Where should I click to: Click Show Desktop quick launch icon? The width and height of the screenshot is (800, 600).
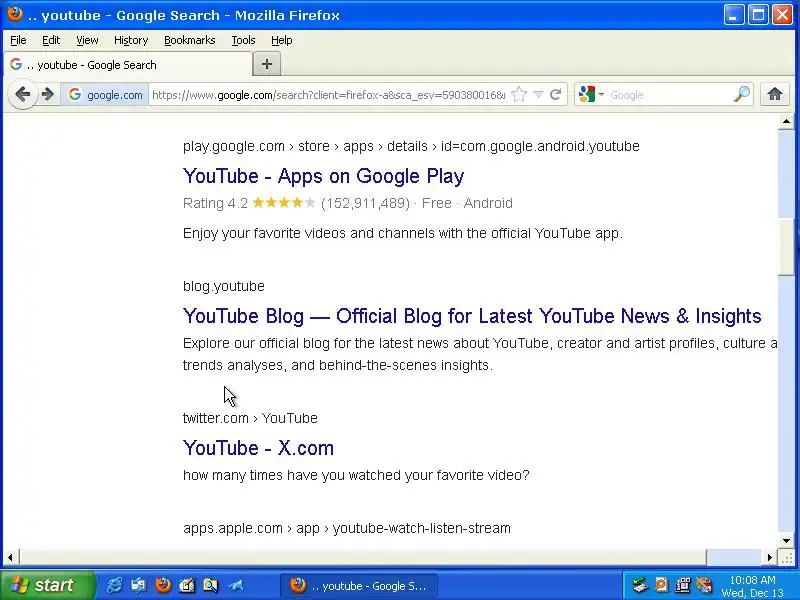(x=138, y=585)
